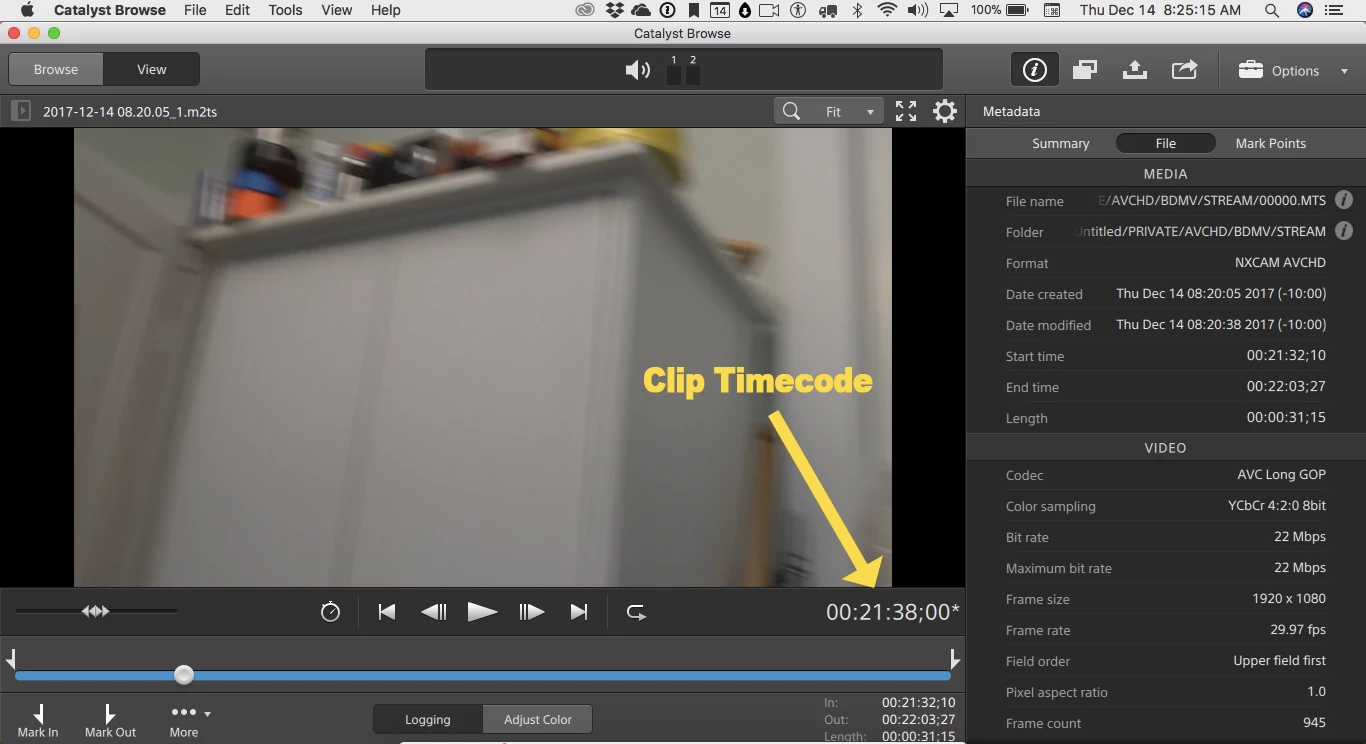
Task: Show info for Folder row
Action: [x=1344, y=231]
